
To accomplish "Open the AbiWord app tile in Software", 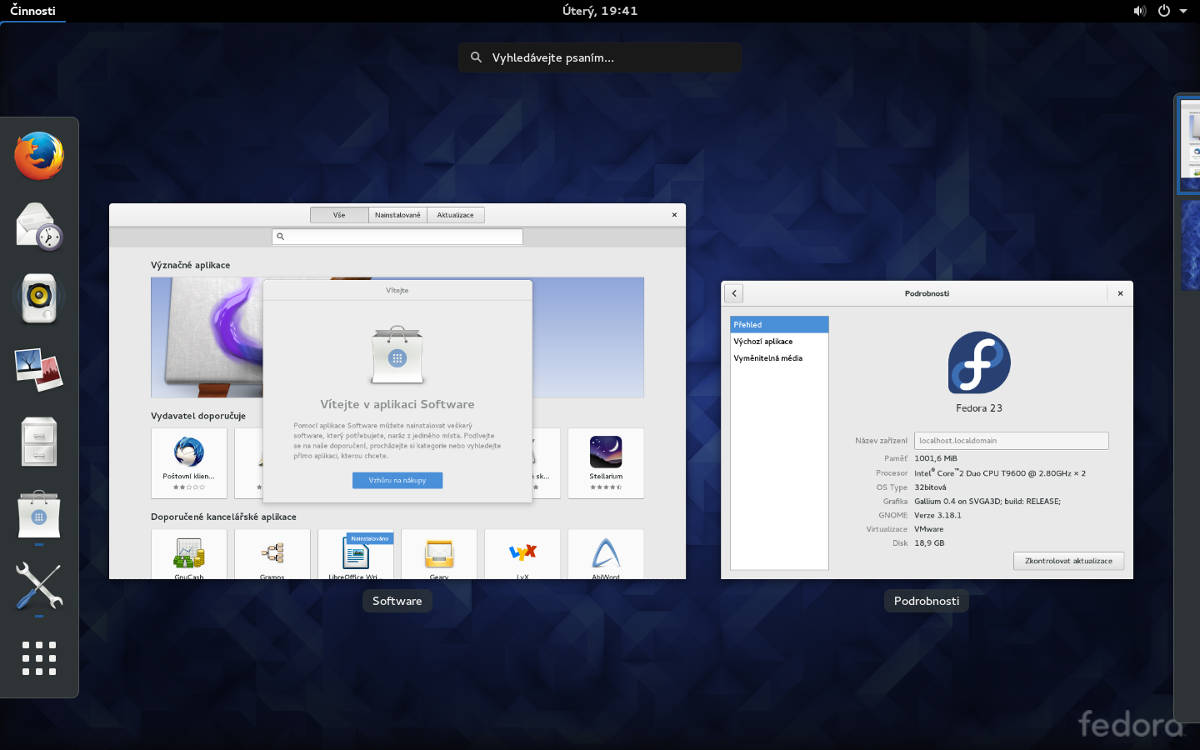I will pos(606,554).
